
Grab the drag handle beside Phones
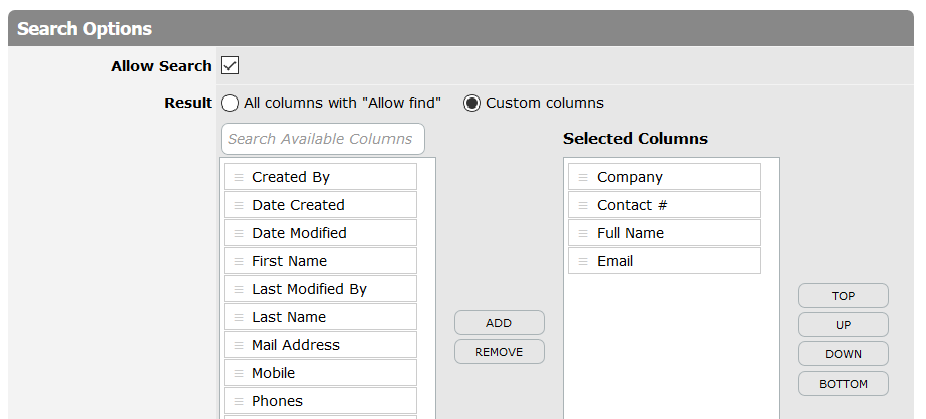click(239, 401)
